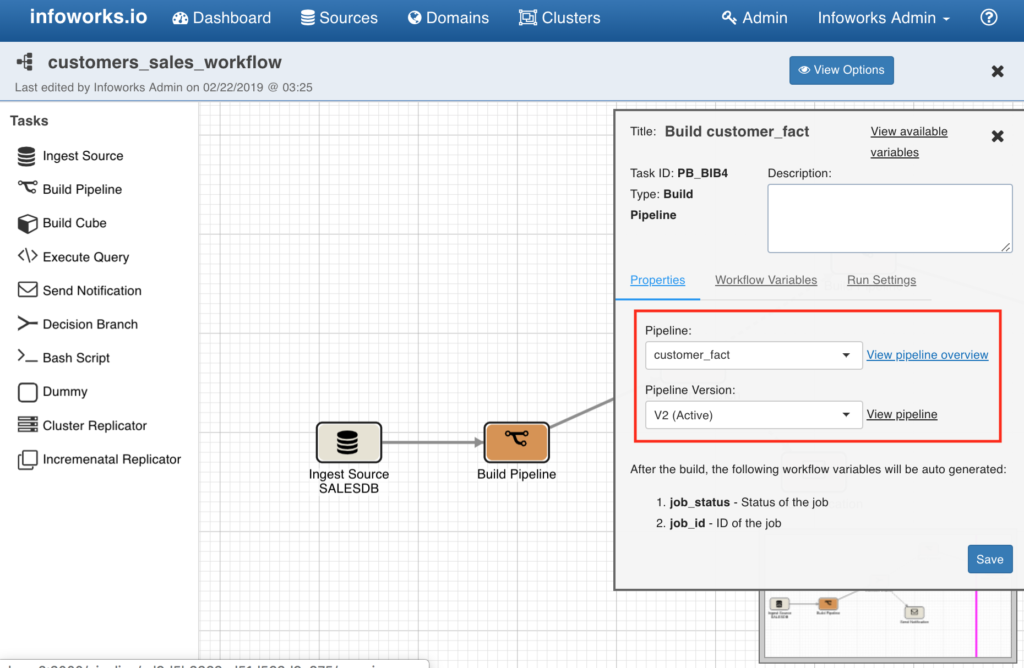
Task: Open the Pipeline Version dropdown
Action: click(753, 414)
